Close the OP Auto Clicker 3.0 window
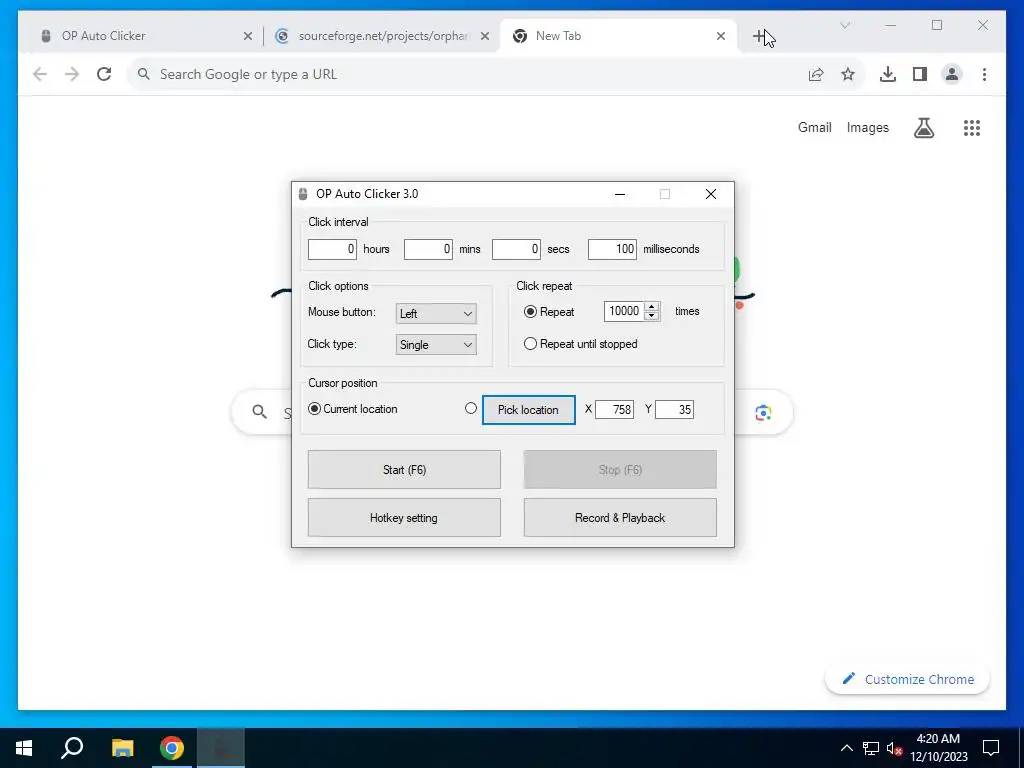 711,194
